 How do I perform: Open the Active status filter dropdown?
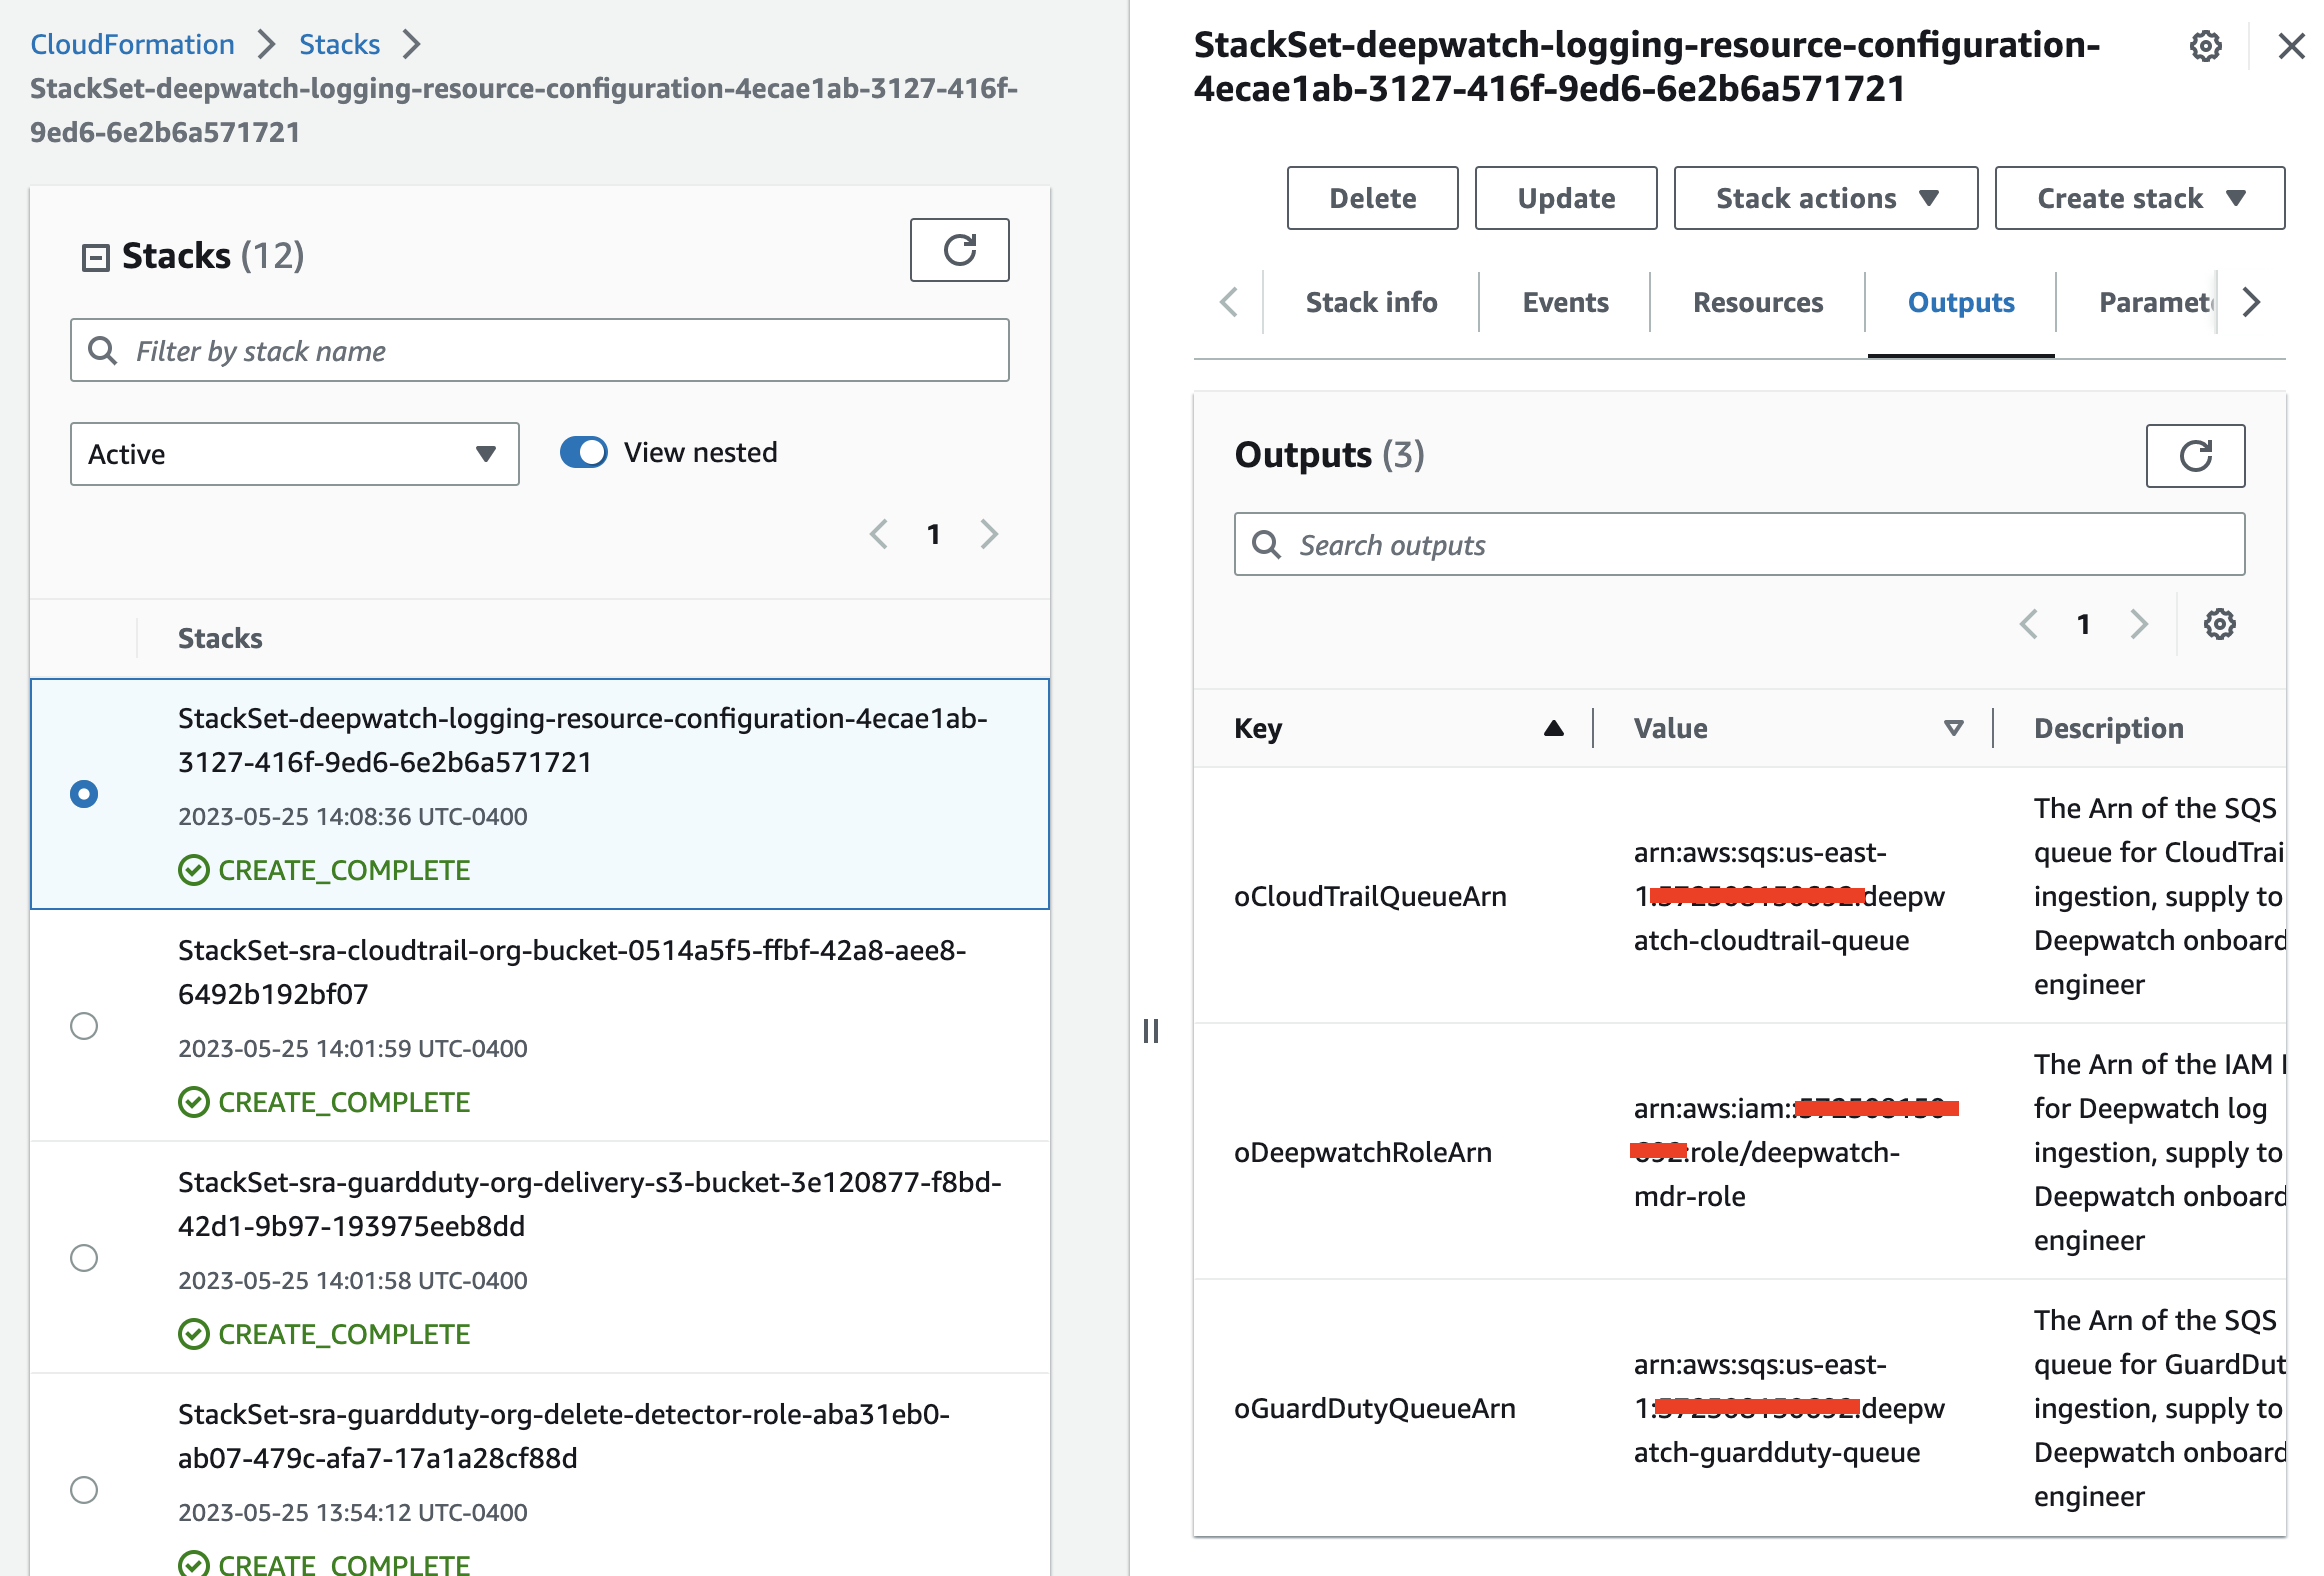[294, 454]
